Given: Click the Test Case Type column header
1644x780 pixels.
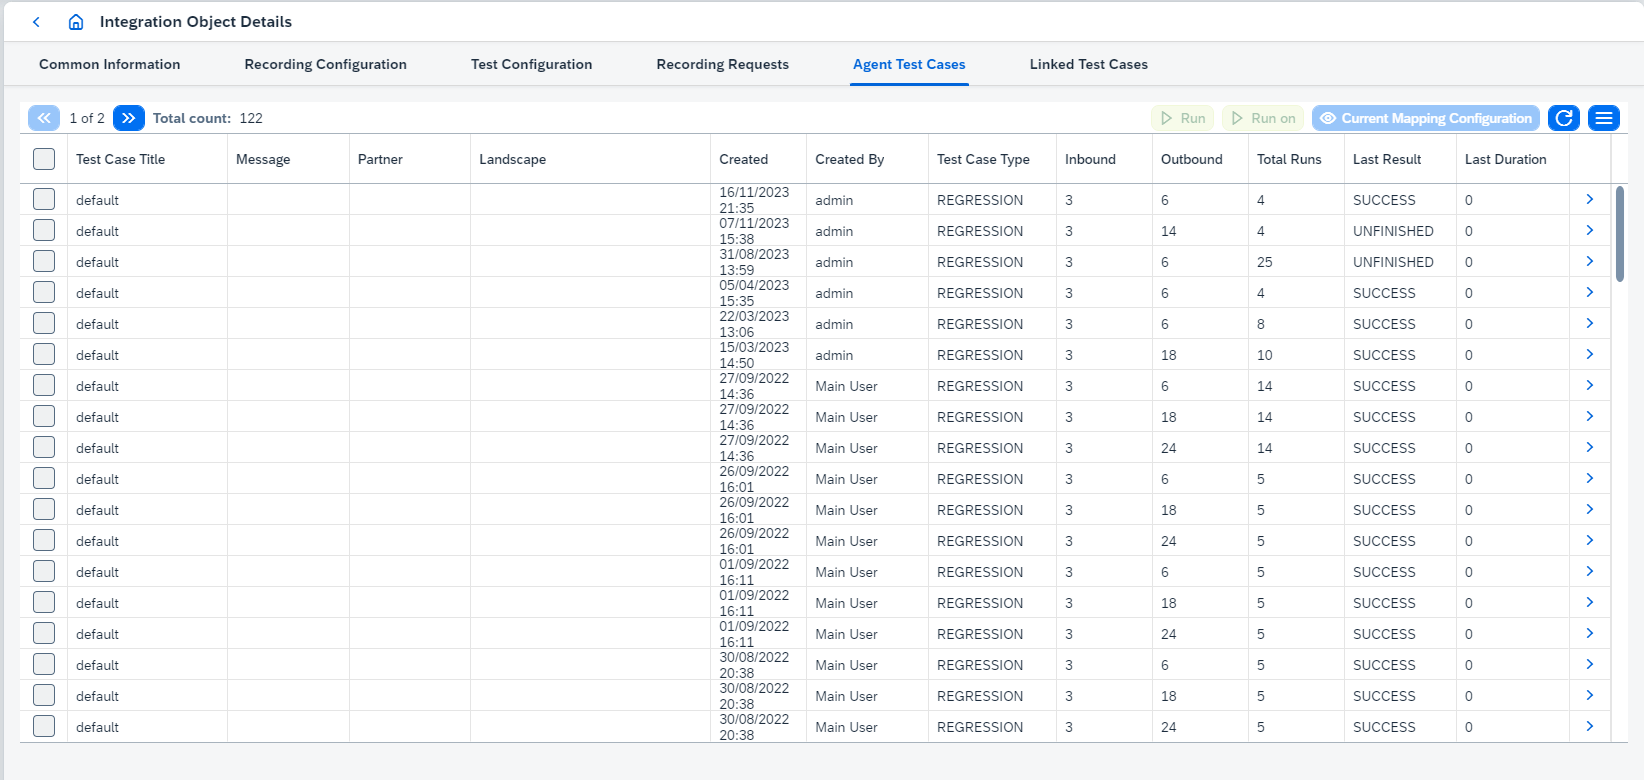Looking at the screenshot, I should [x=992, y=159].
